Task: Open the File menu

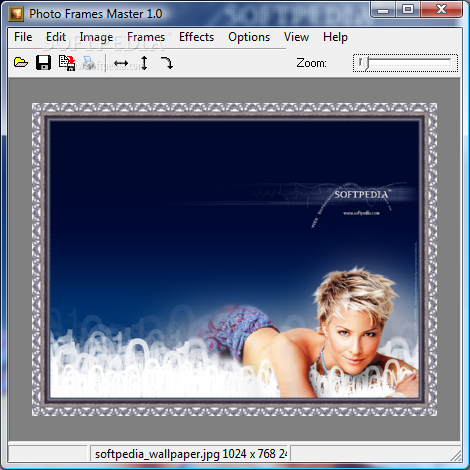Action: (23, 37)
